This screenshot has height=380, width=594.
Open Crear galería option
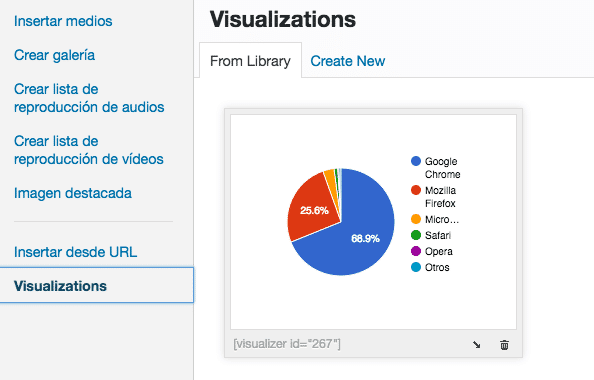pyautogui.click(x=55, y=55)
